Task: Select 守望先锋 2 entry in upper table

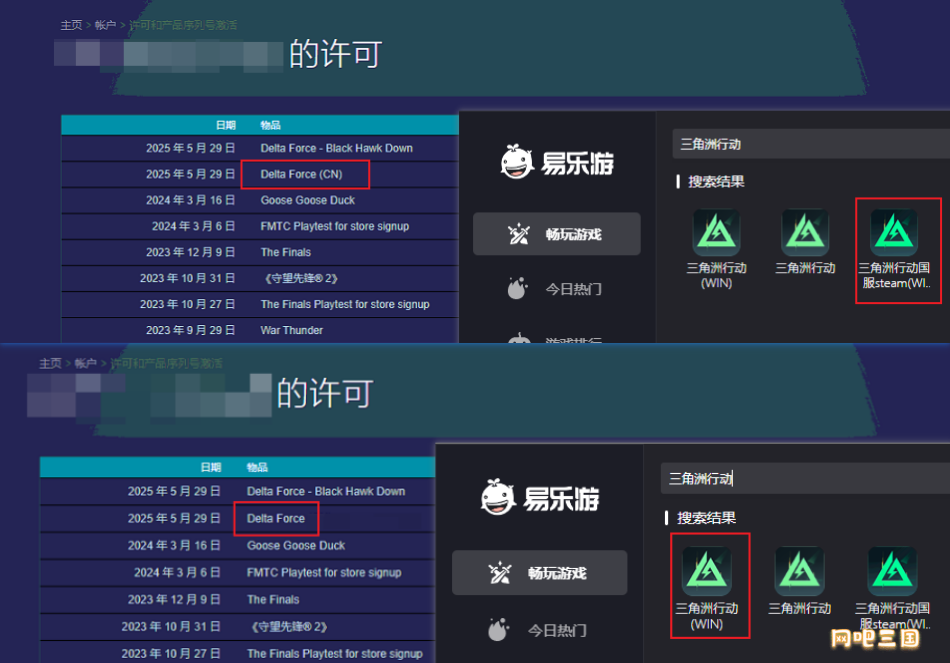Action: coord(299,278)
